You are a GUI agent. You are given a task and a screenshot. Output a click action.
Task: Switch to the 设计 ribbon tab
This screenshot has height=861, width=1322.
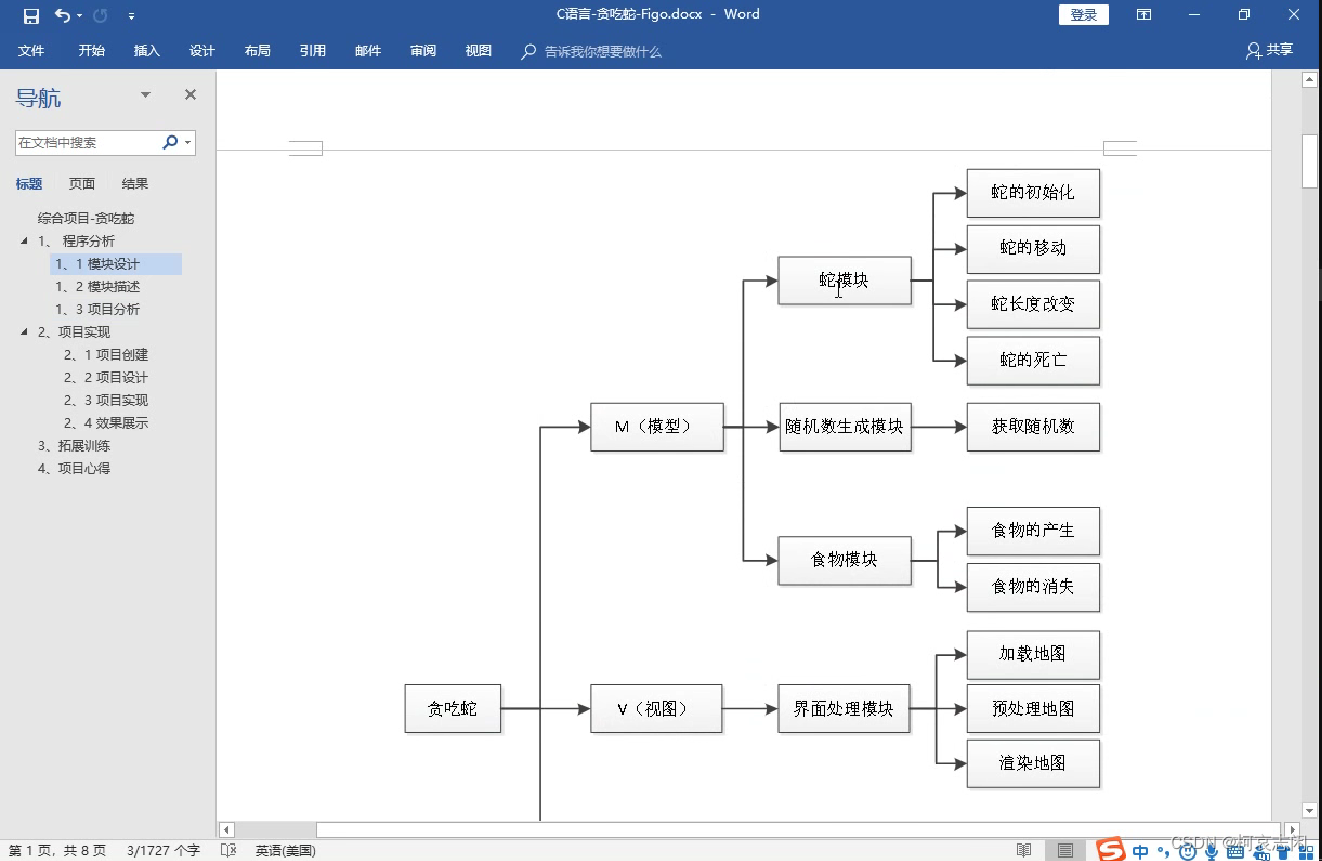[x=202, y=51]
